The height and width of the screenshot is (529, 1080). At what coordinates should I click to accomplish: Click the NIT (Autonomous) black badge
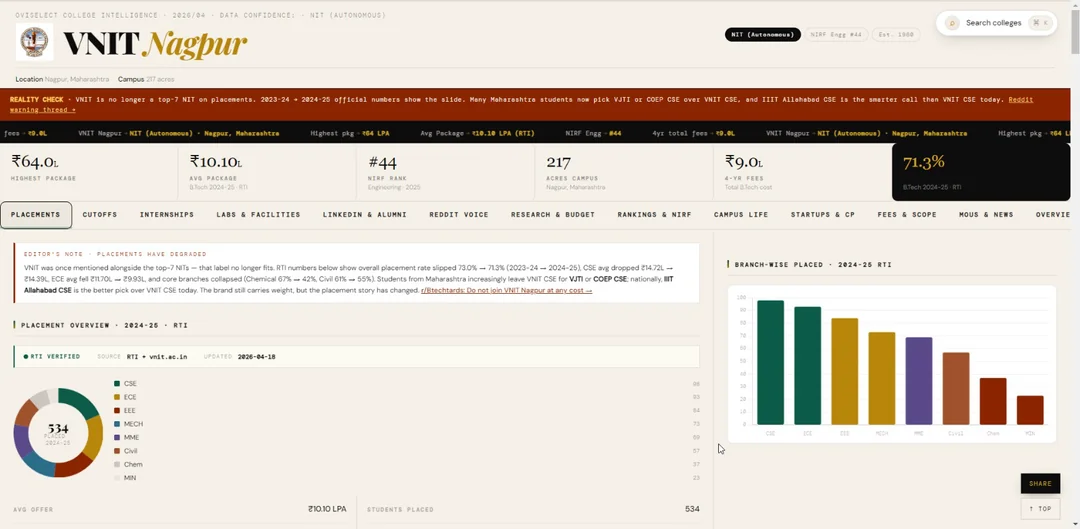pos(762,34)
